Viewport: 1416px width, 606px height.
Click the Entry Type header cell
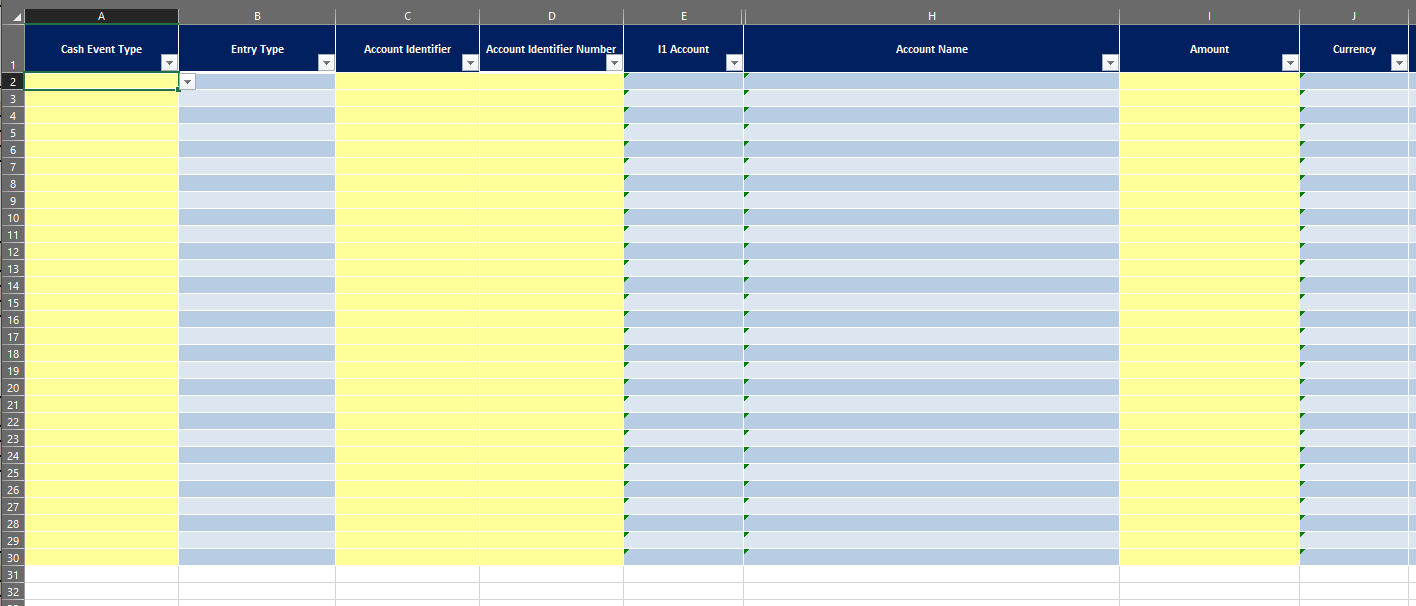tap(257, 49)
